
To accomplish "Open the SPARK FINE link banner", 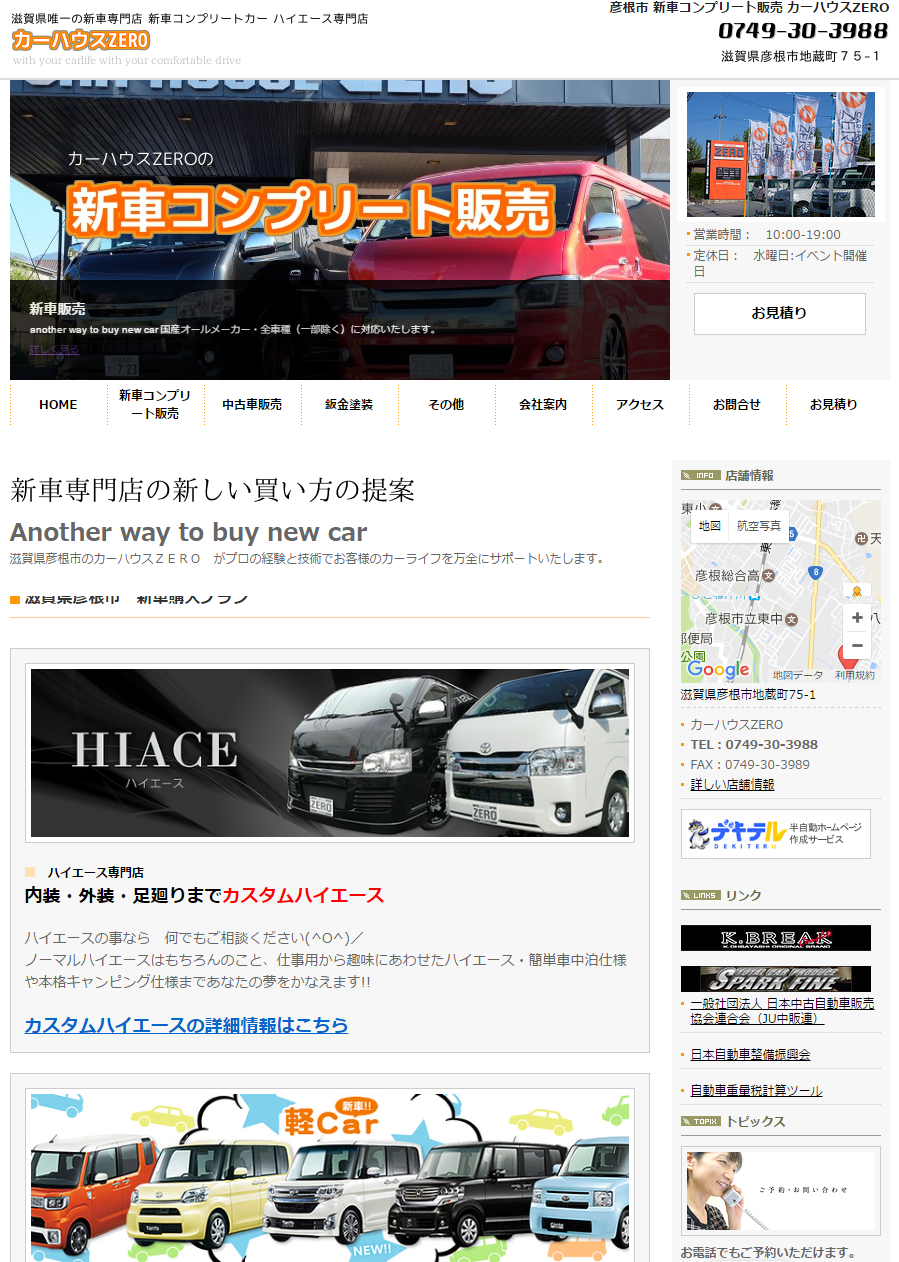I will (775, 978).
